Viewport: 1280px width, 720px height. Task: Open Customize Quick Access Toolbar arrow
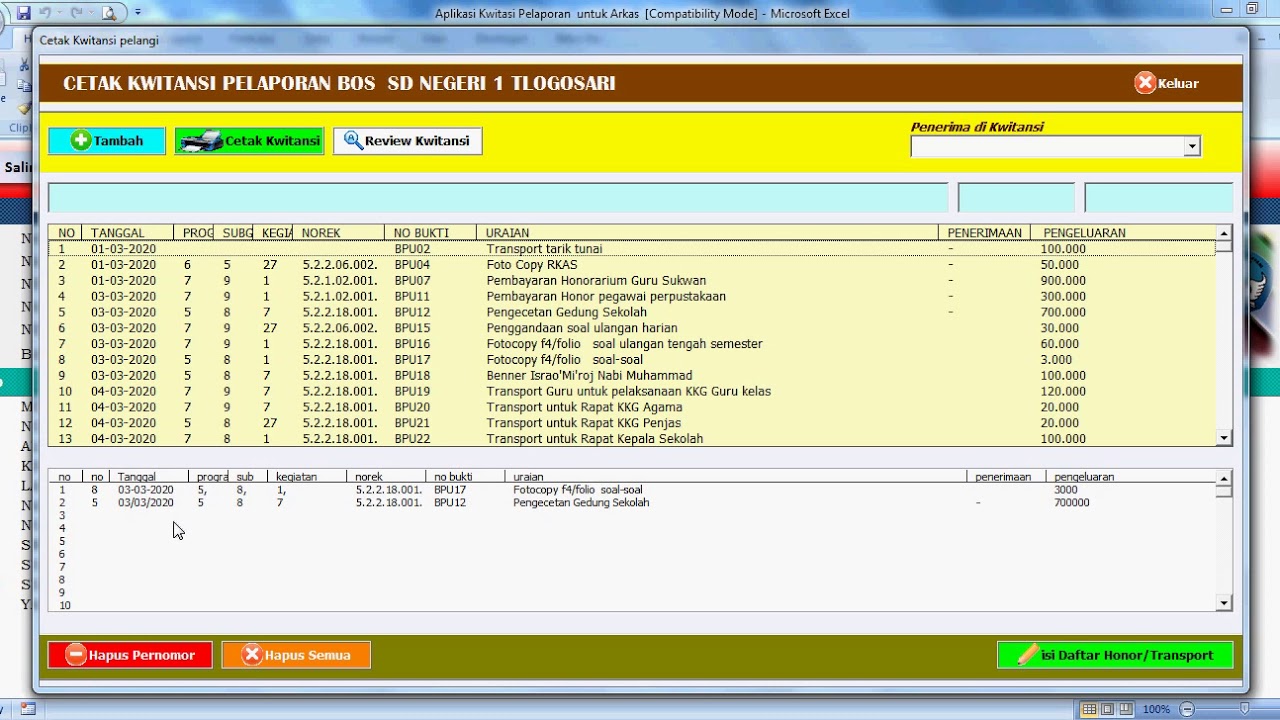[138, 13]
